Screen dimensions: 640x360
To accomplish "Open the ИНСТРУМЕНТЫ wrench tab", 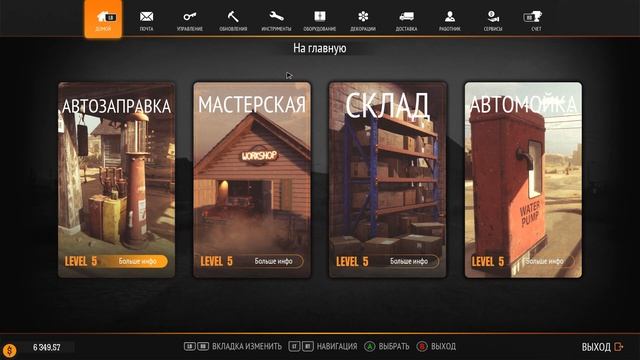I will tap(276, 20).
